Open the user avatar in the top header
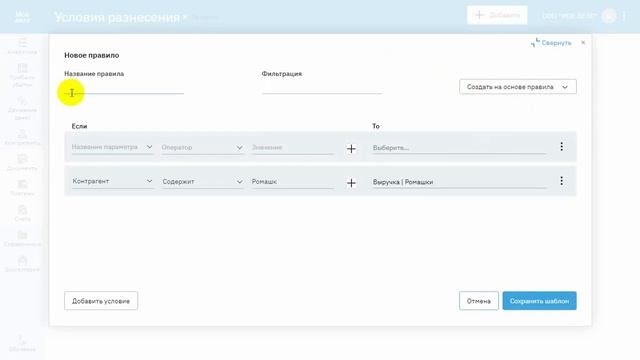Screen dimensions: 640x360 [x=609, y=16]
